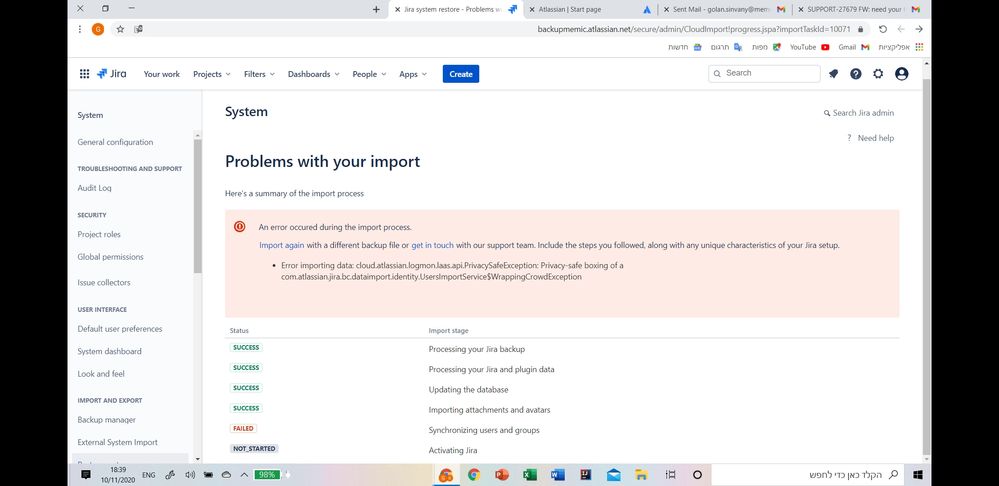Click the Jira logo
This screenshot has width=999, height=486.
(111, 74)
